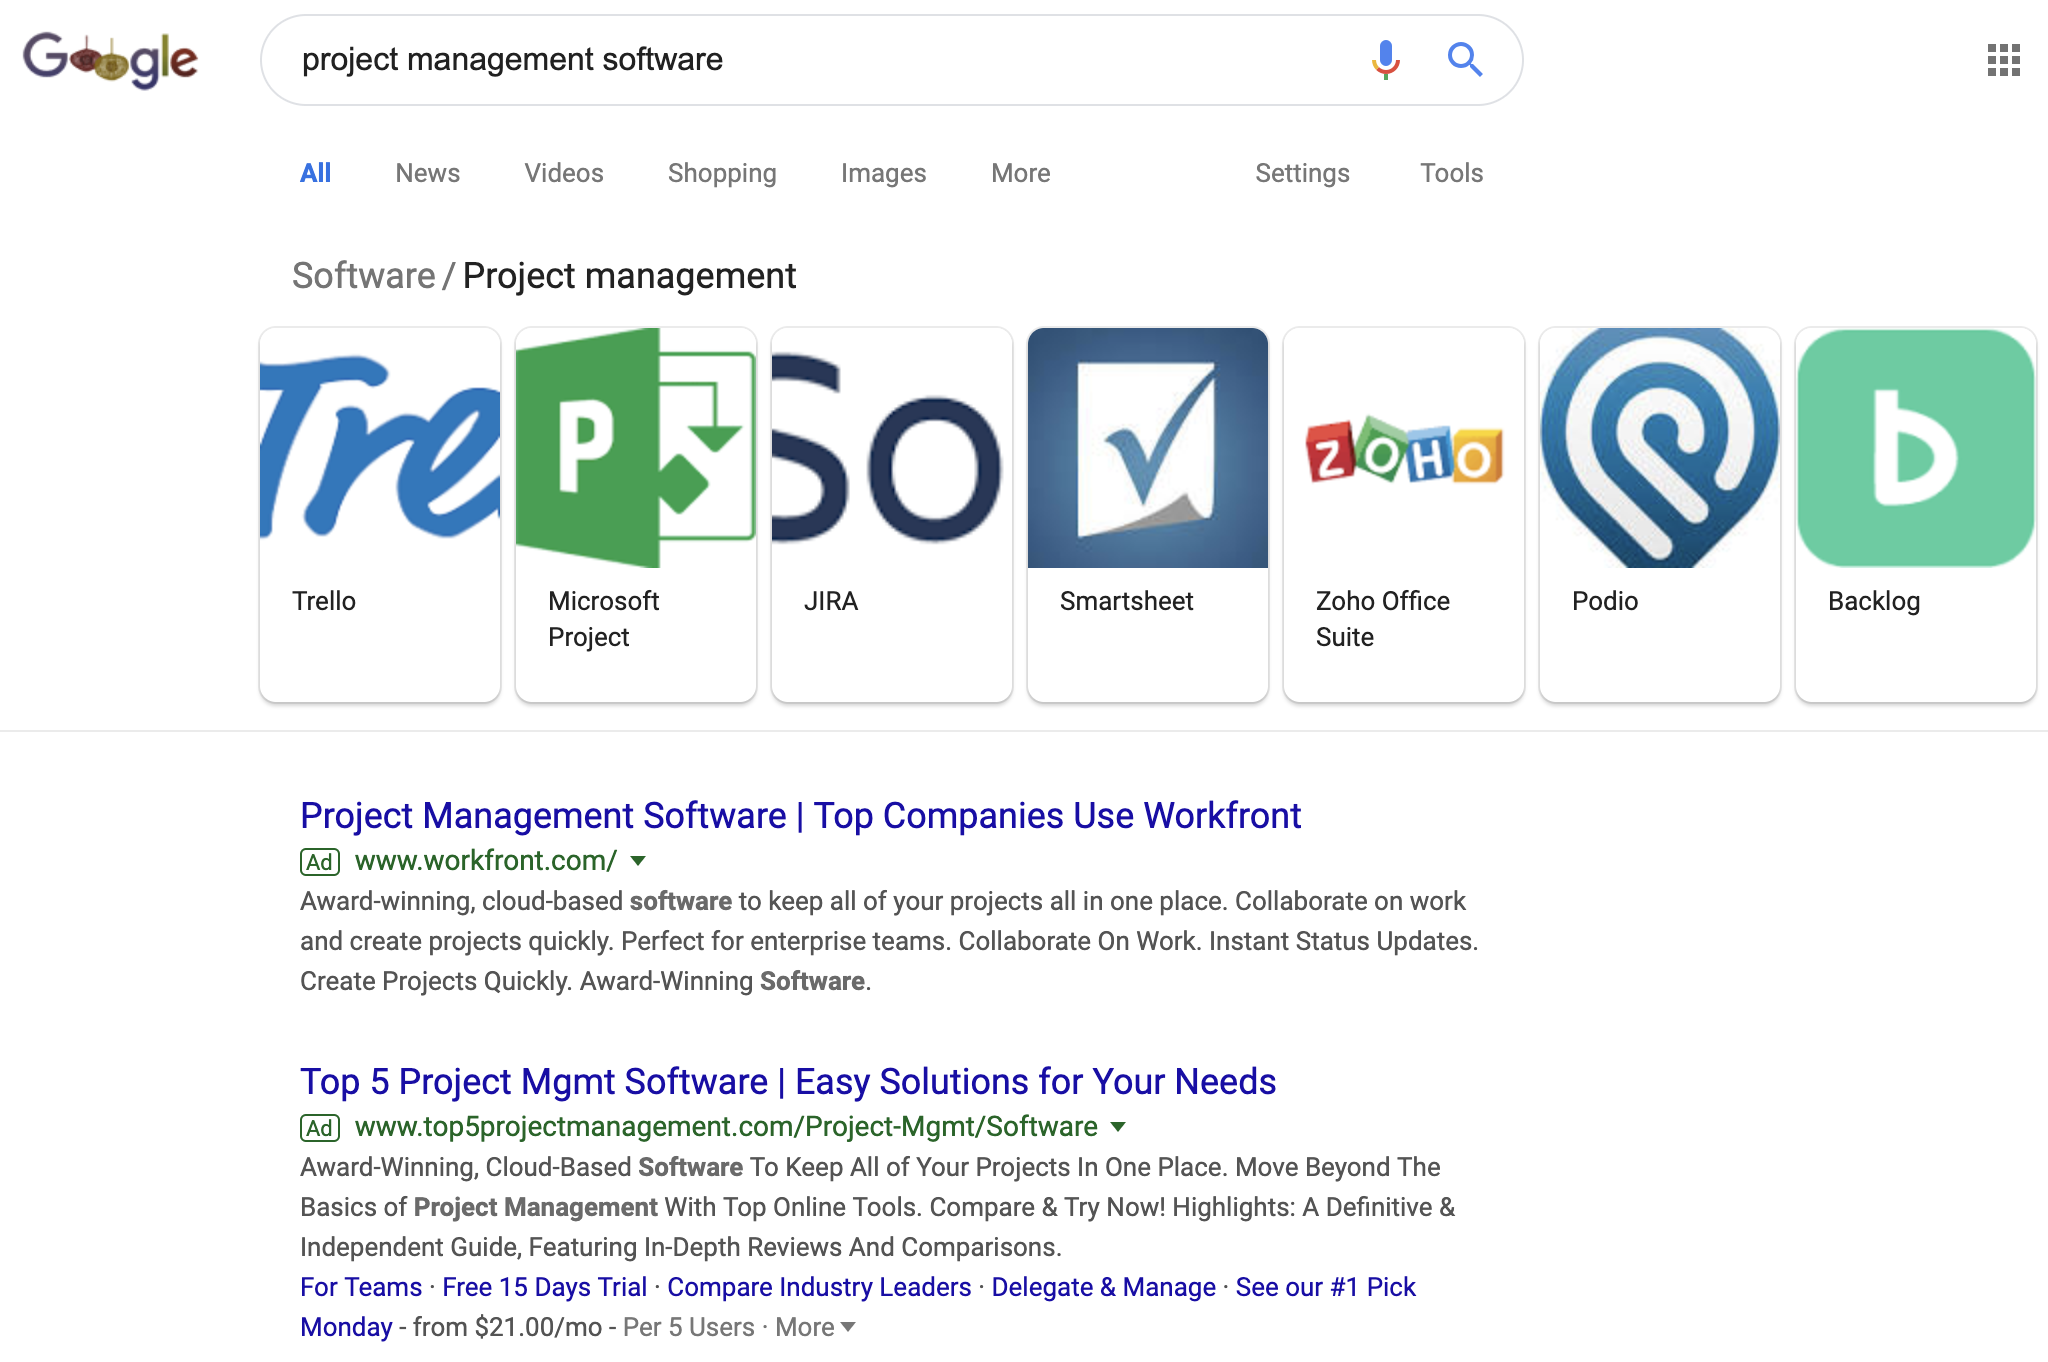
Task: Click the Ad badge beside workfront.com
Action: tap(320, 862)
